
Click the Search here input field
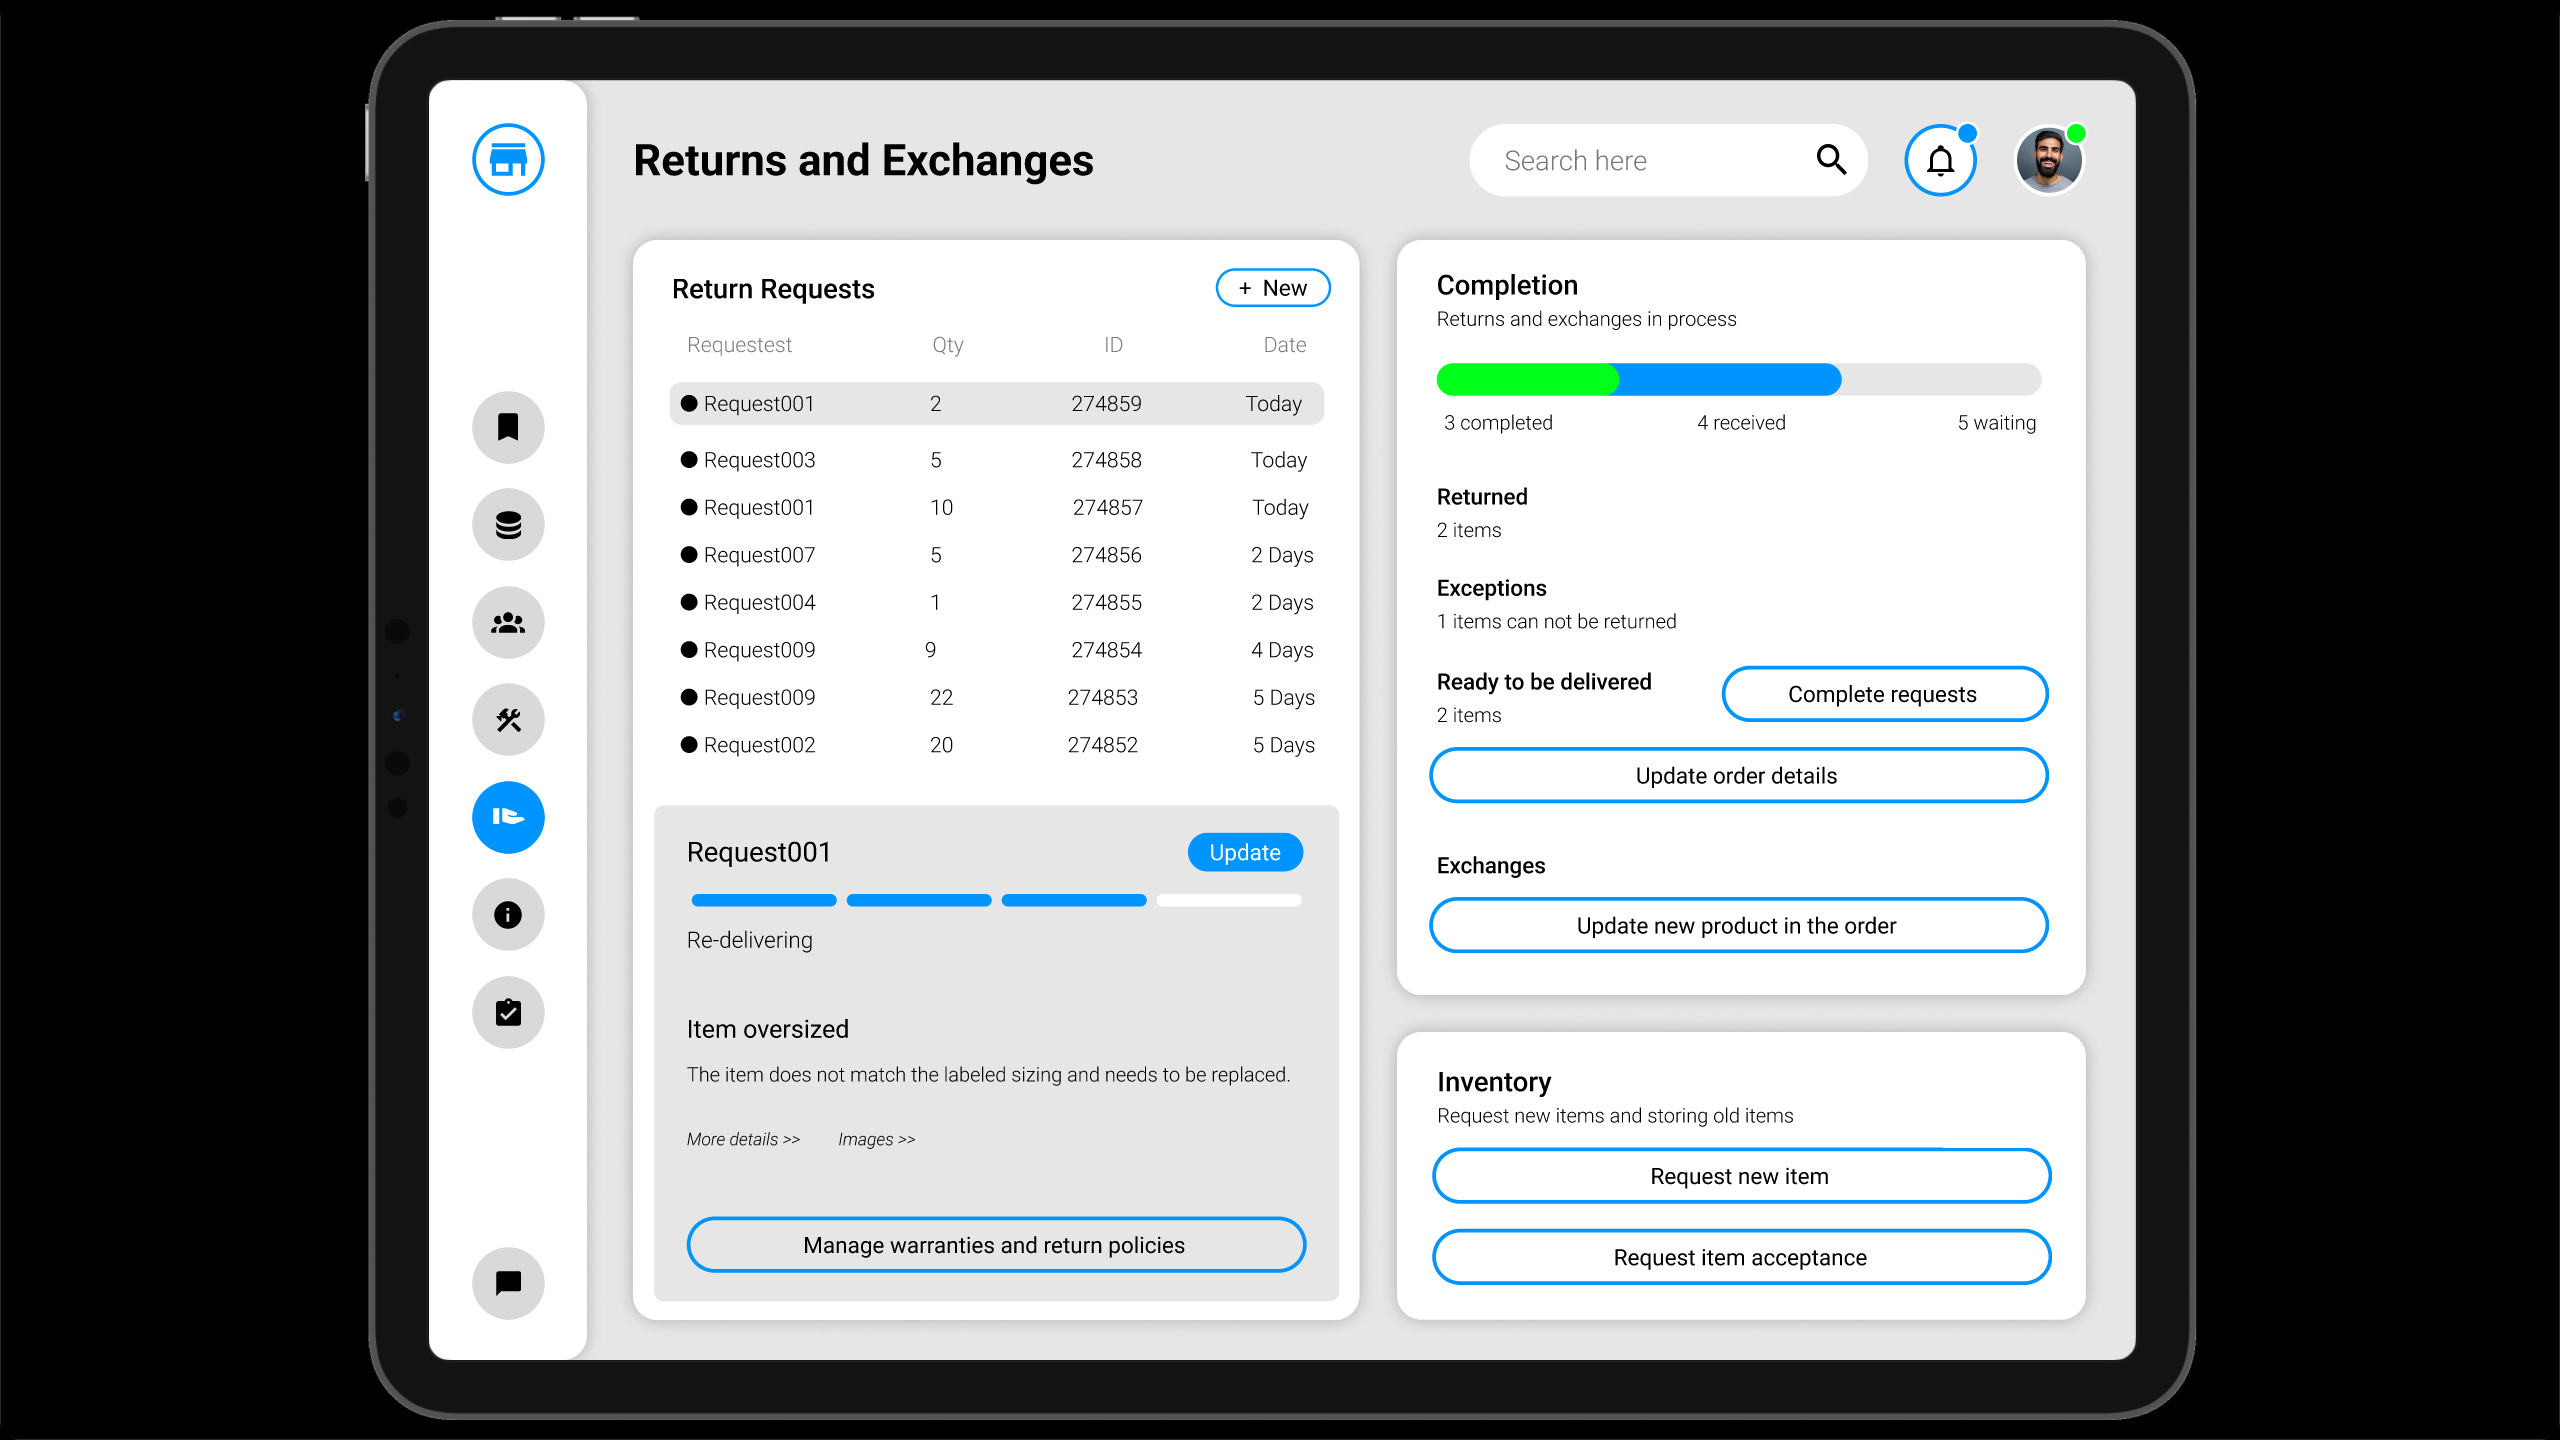[x=1640, y=160]
